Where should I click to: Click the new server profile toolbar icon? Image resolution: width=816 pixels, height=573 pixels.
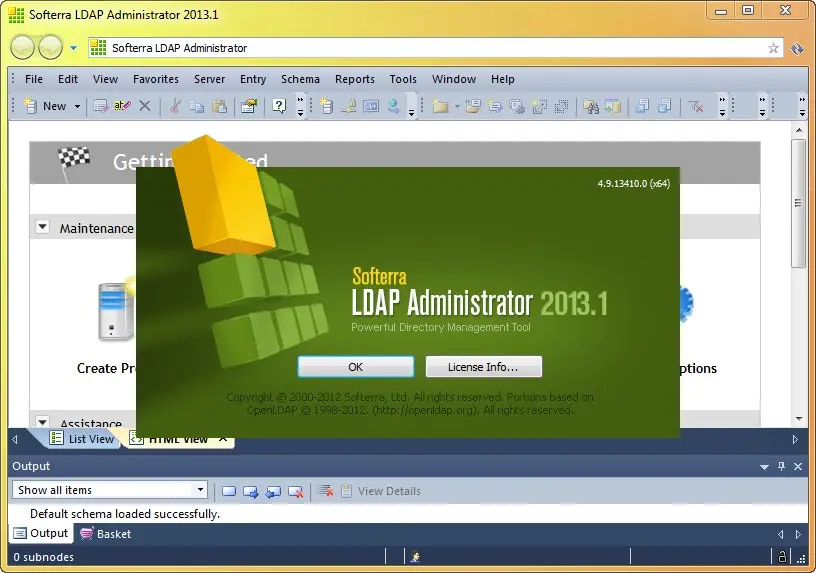pos(326,106)
